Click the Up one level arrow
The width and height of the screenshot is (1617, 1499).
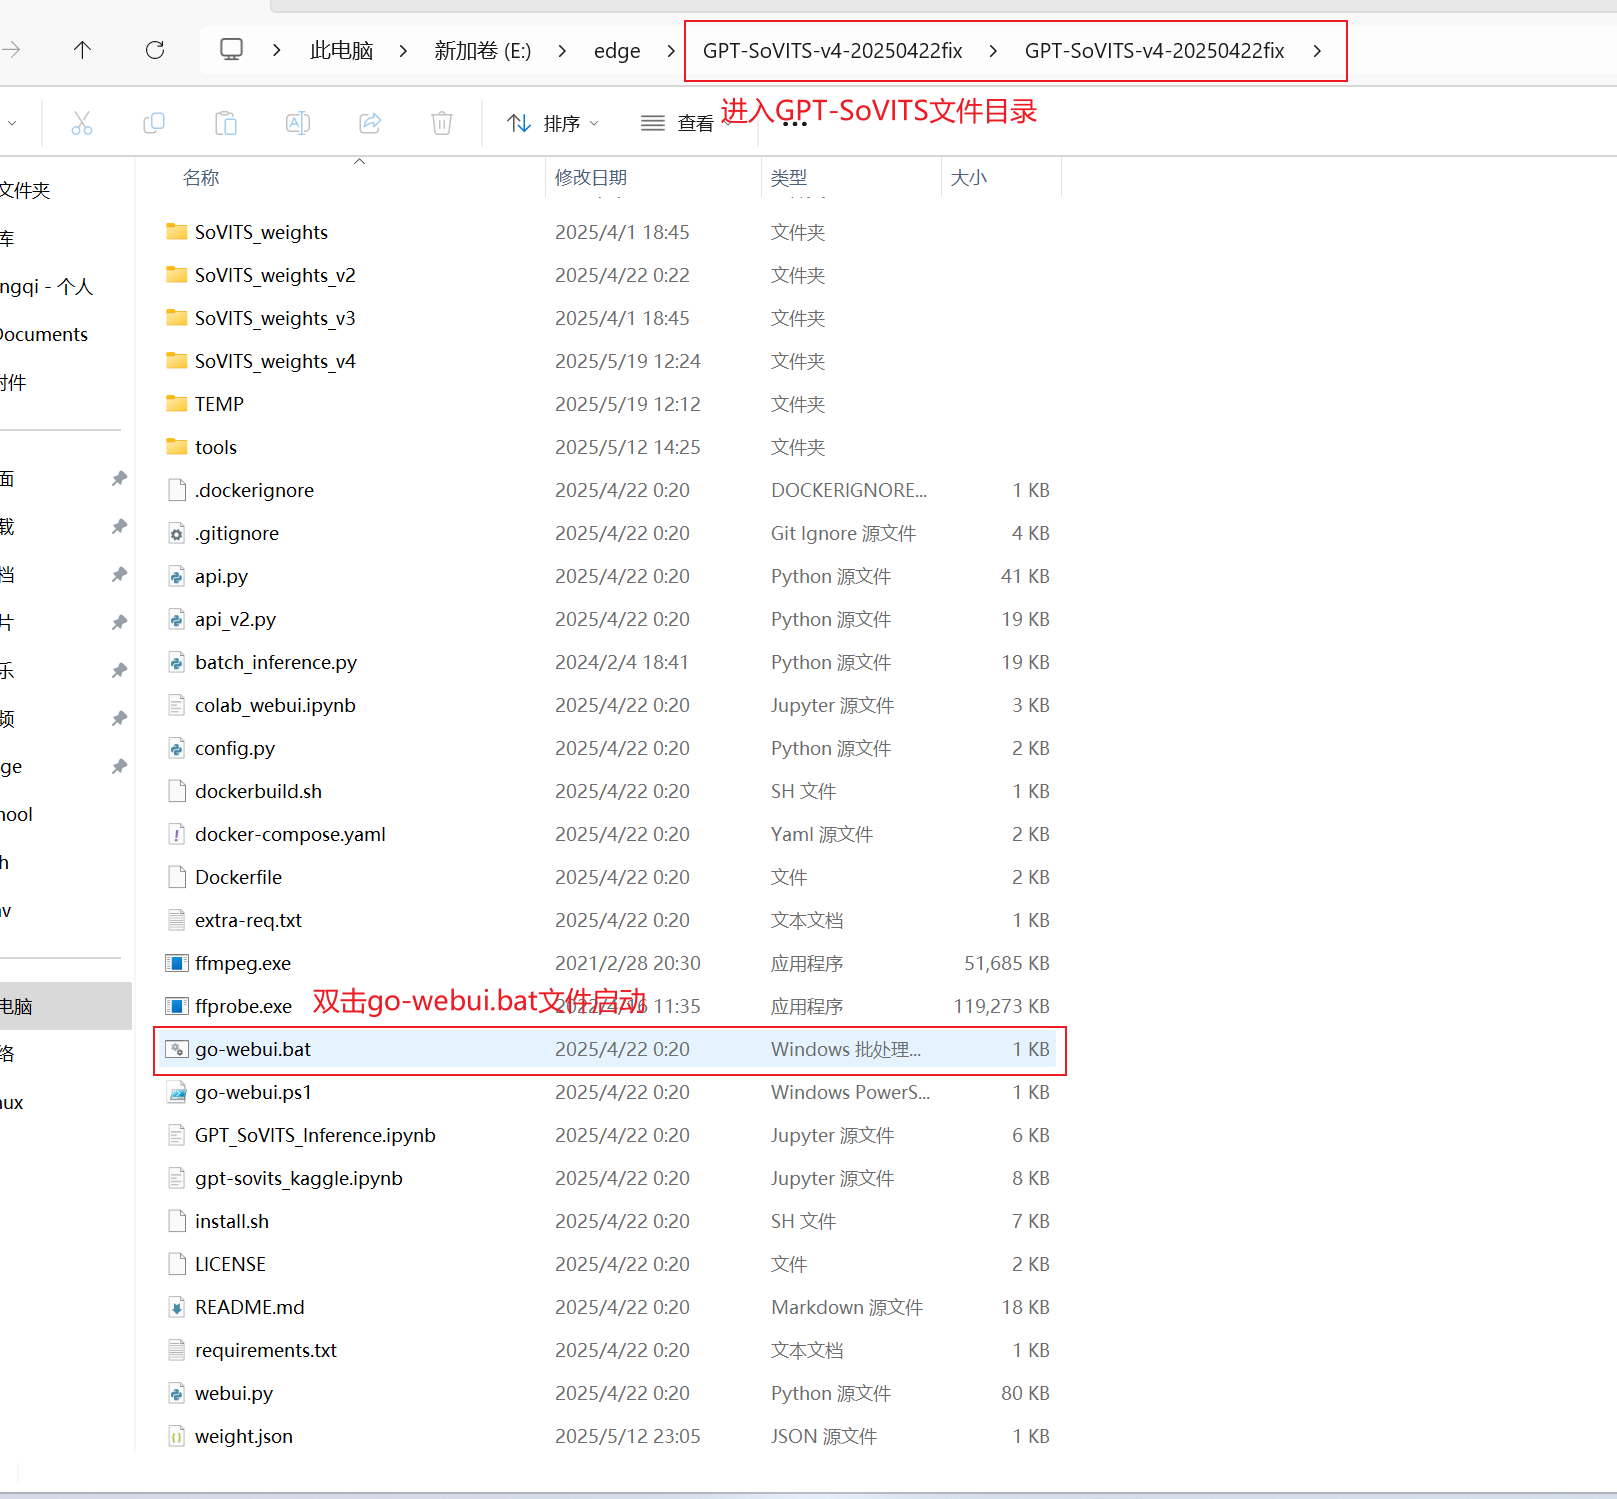pos(83,50)
